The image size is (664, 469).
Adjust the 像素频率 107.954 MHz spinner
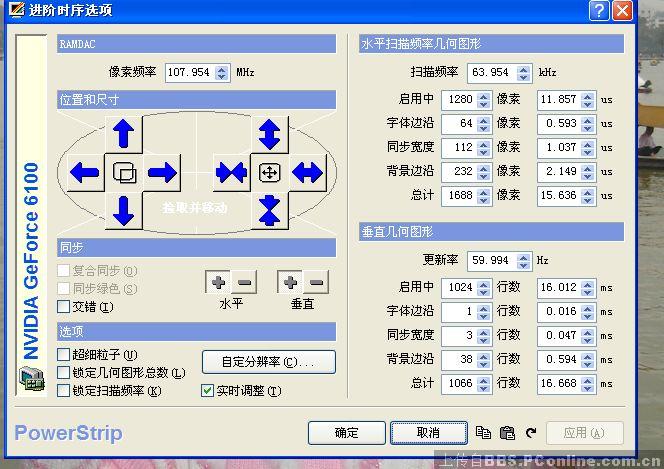click(x=221, y=72)
